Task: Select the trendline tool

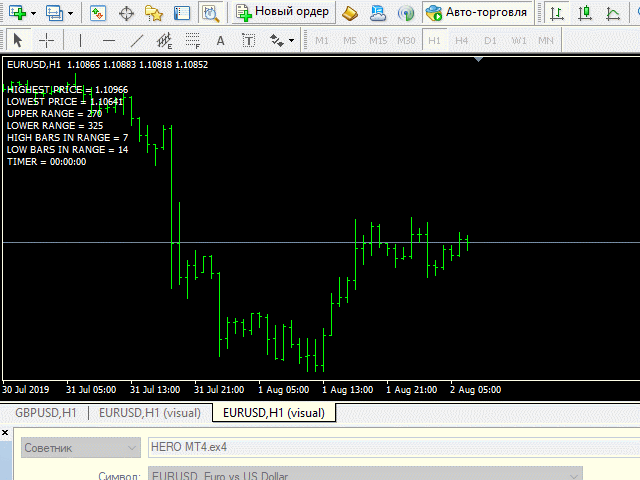Action: (x=137, y=40)
